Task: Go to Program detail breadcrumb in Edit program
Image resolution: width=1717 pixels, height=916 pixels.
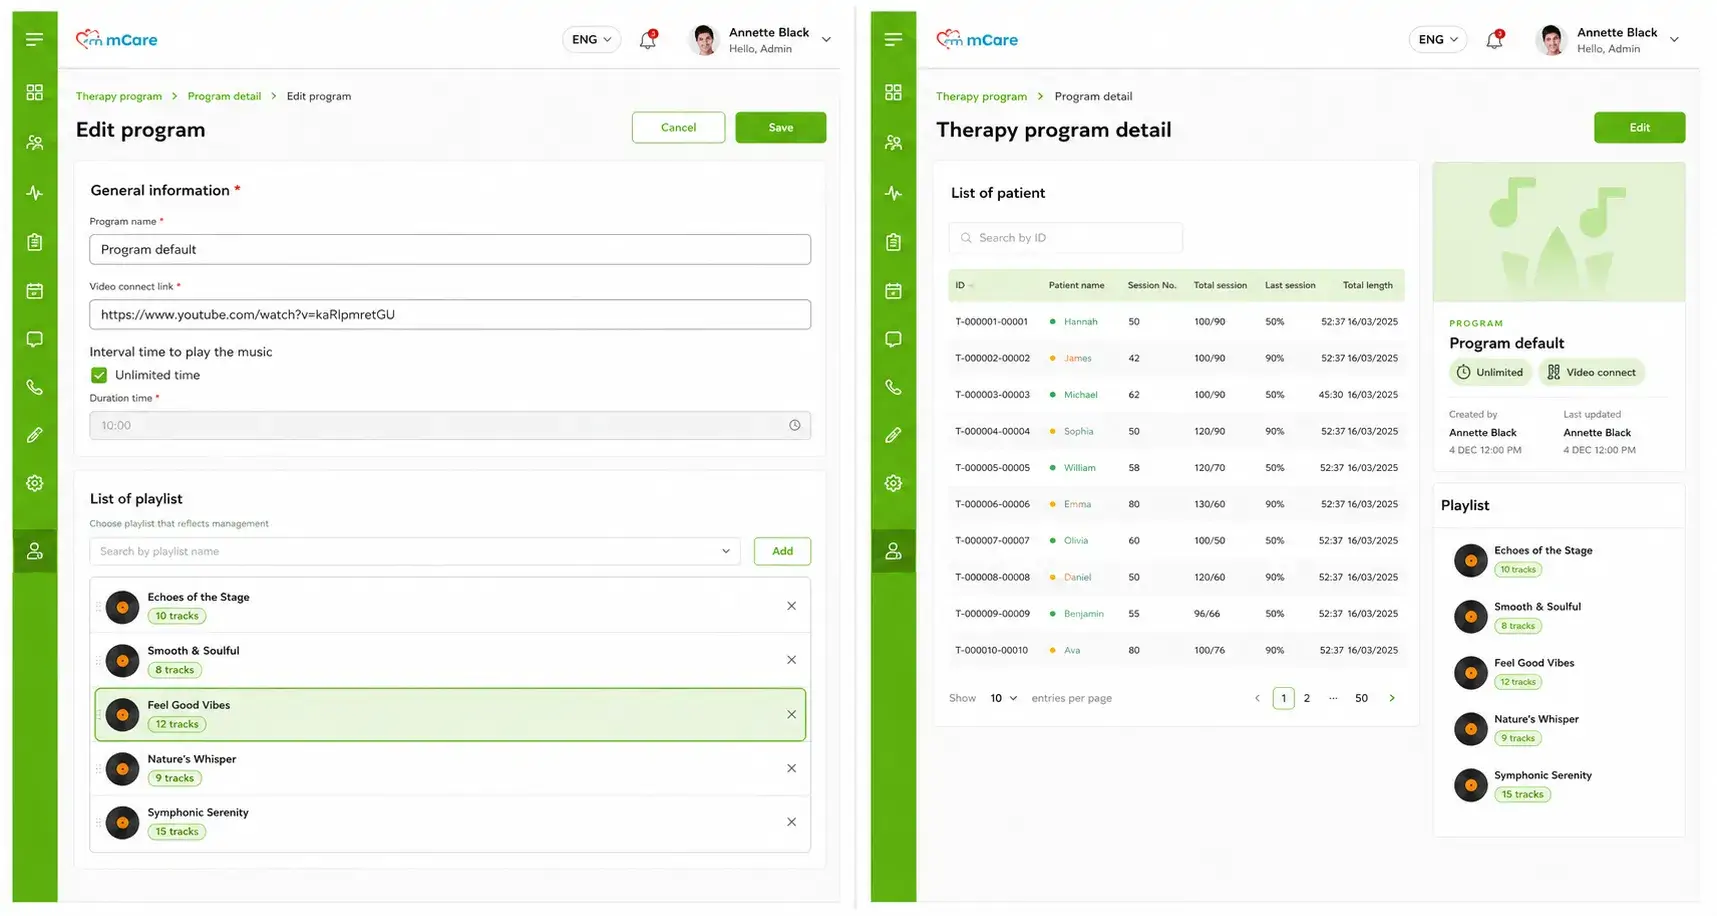Action: pyautogui.click(x=224, y=96)
